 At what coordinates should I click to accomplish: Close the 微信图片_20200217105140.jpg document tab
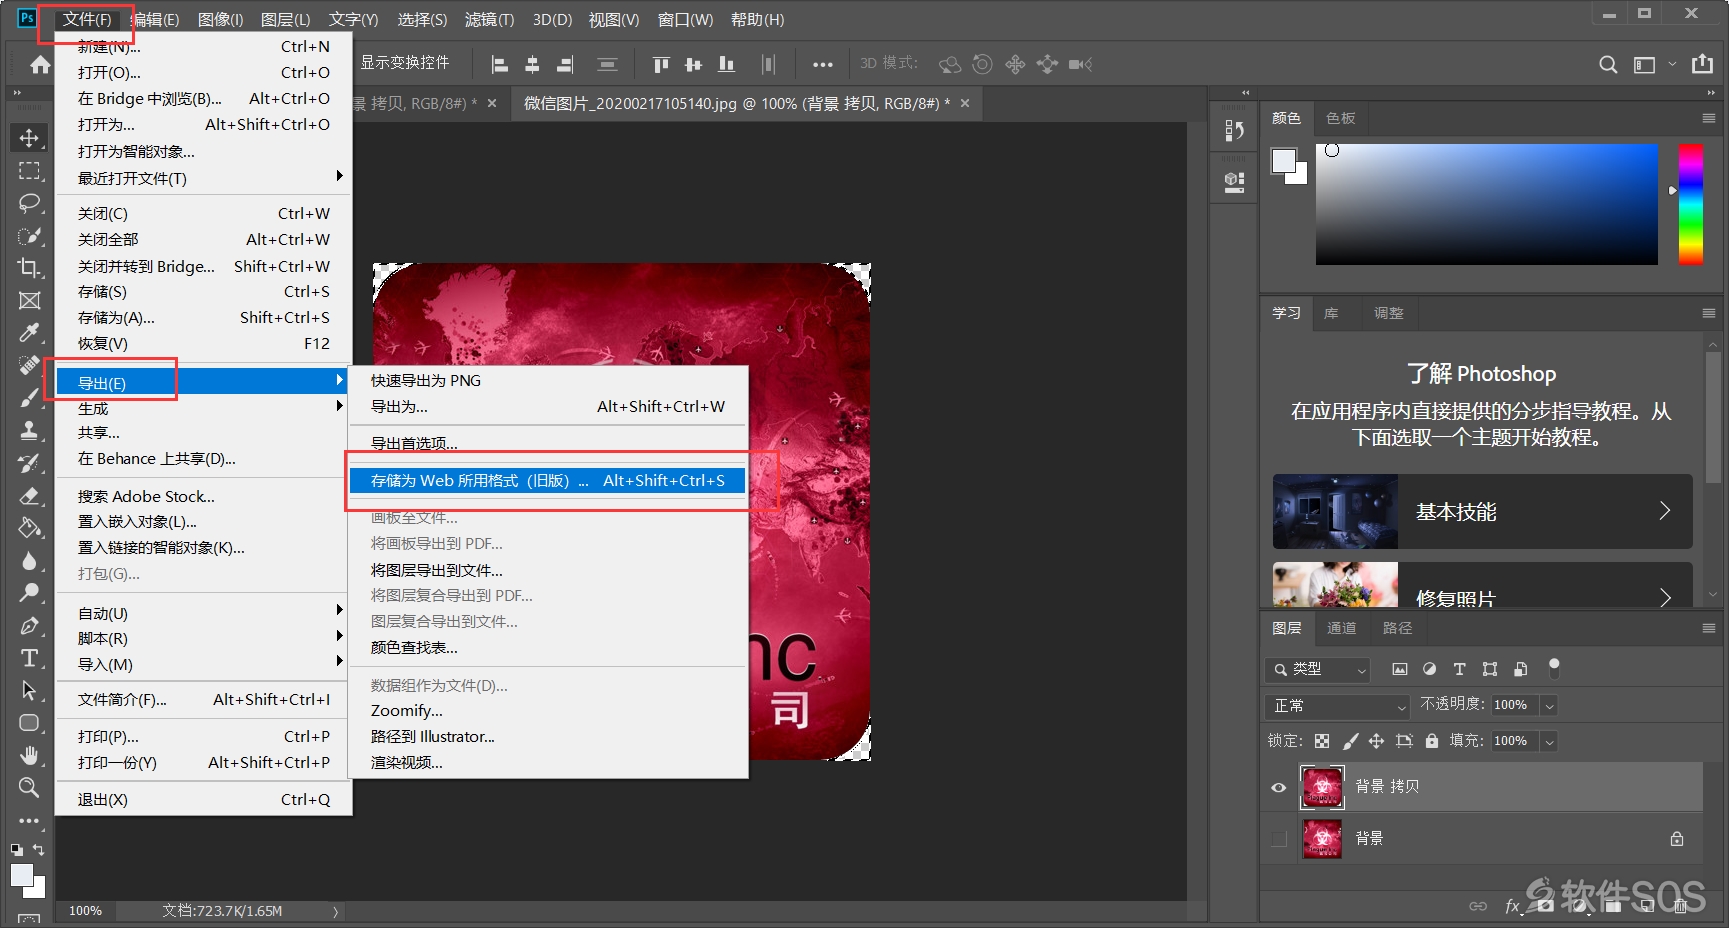(x=965, y=103)
